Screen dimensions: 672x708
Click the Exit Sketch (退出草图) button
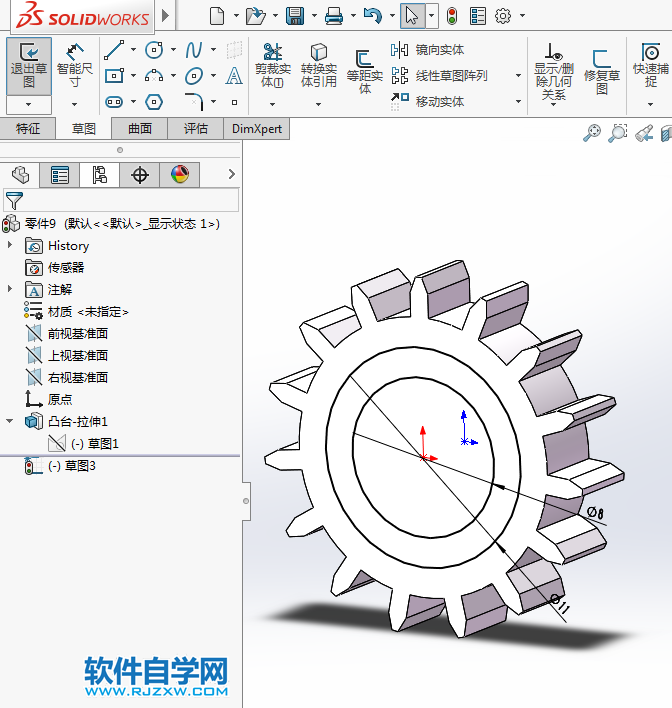(29, 66)
